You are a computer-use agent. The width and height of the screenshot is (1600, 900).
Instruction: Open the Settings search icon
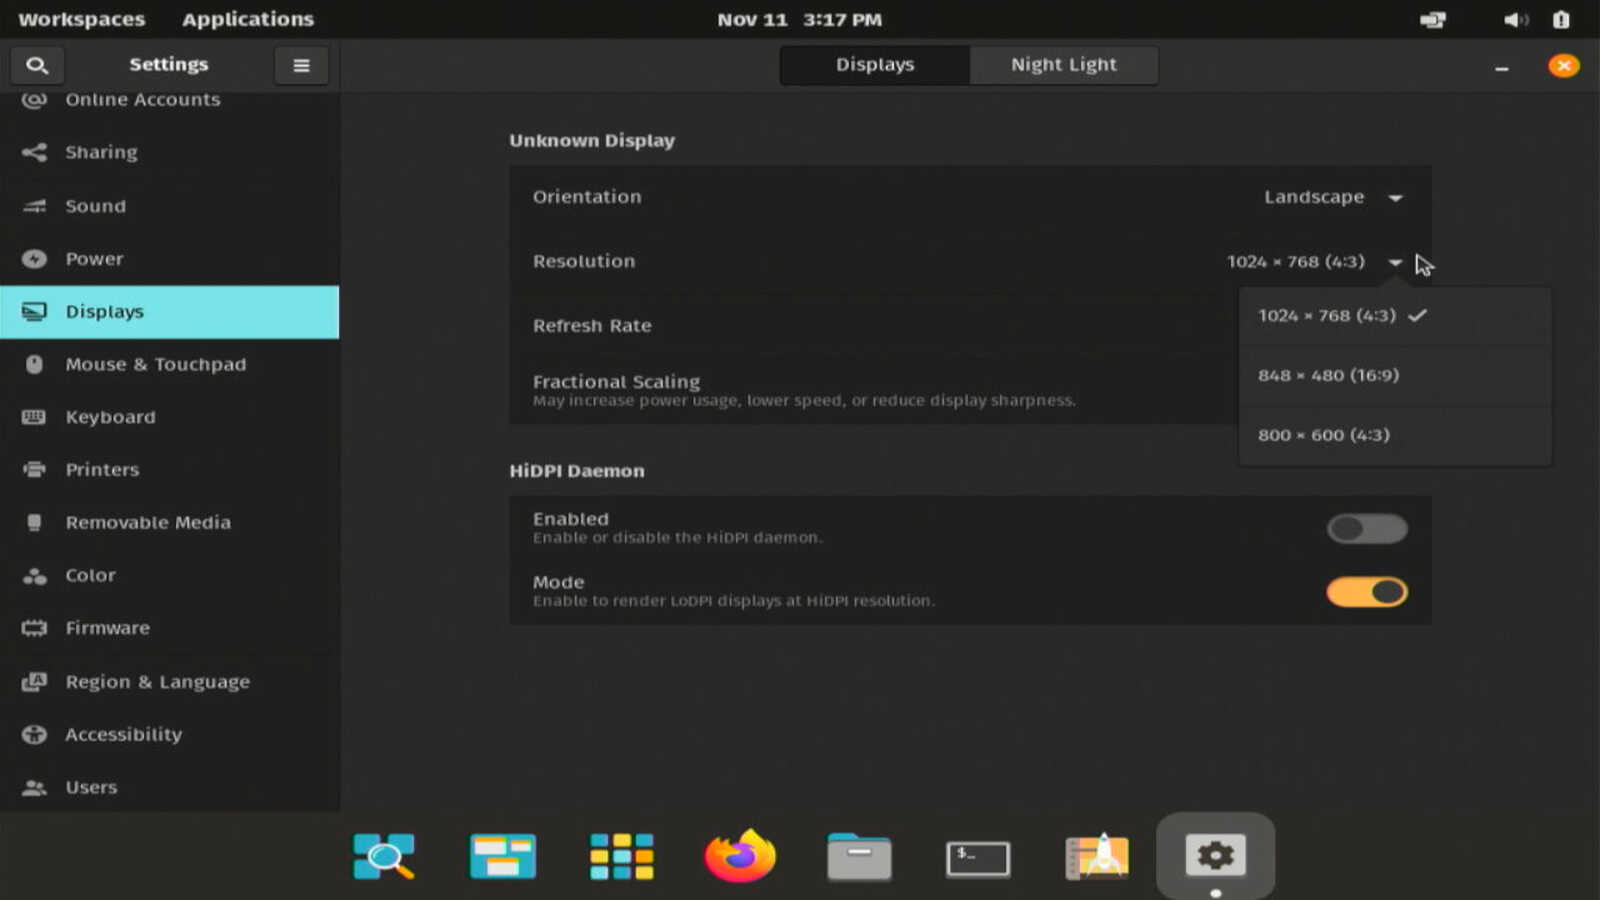(37, 65)
